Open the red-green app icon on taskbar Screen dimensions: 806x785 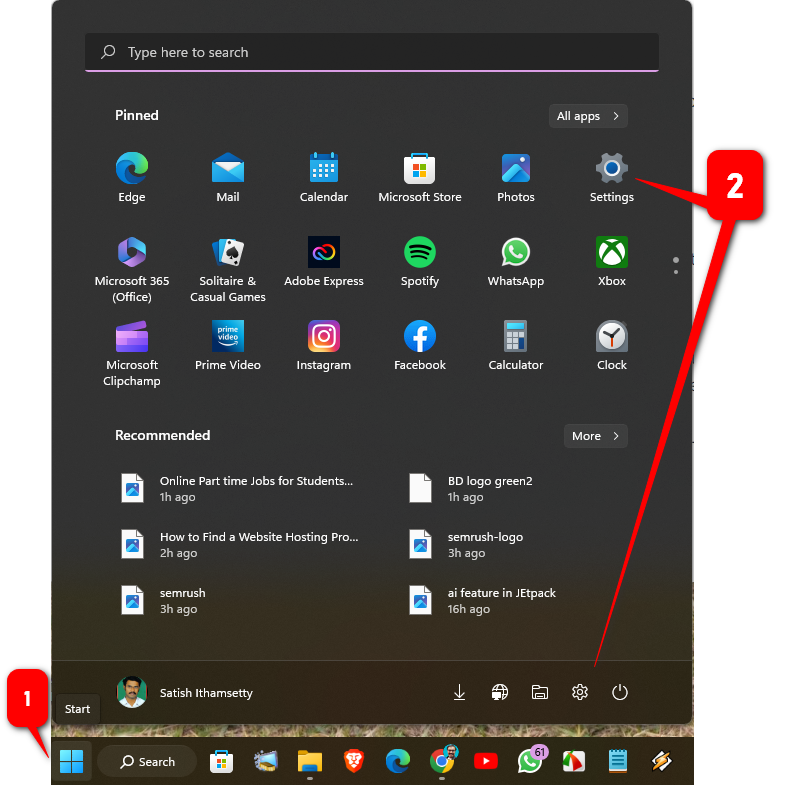pyautogui.click(x=574, y=761)
